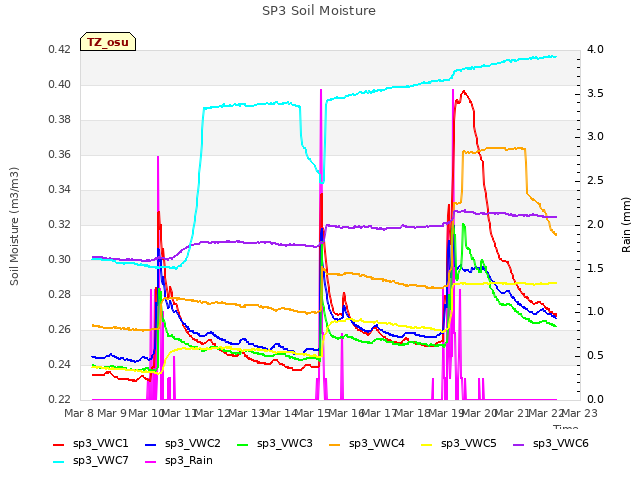Click the 0.0 rain axis value
640x480 pixels.
click(595, 400)
